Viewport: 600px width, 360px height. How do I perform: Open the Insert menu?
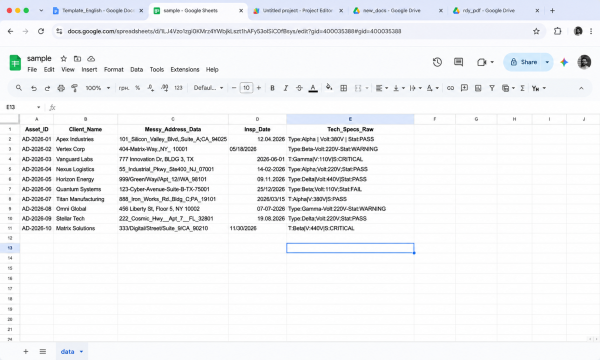coord(89,70)
